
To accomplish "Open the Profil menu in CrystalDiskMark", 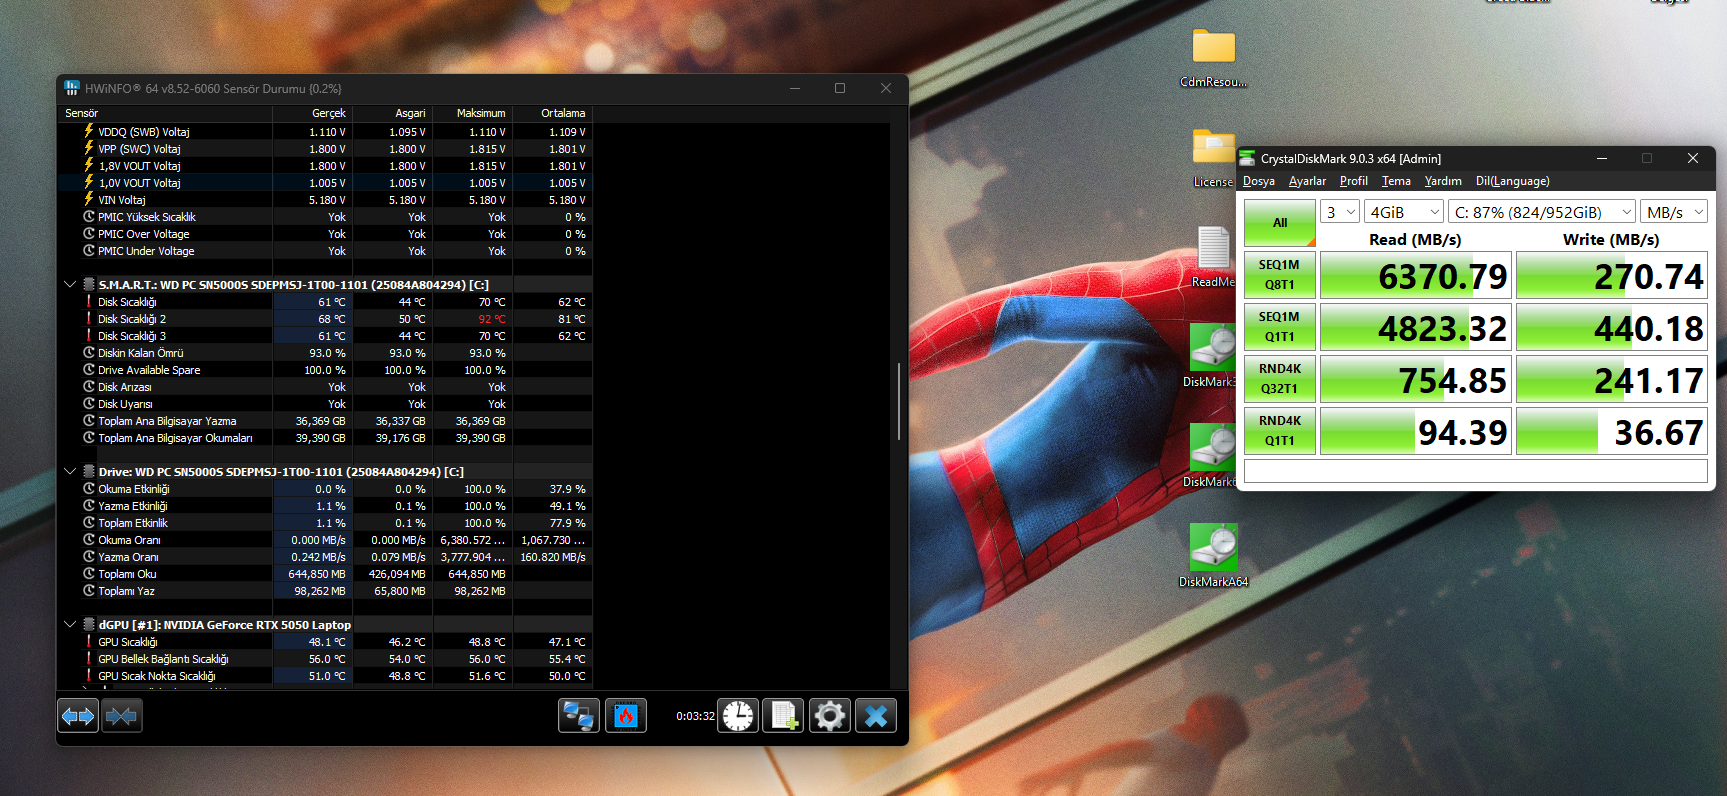I will click(1354, 181).
